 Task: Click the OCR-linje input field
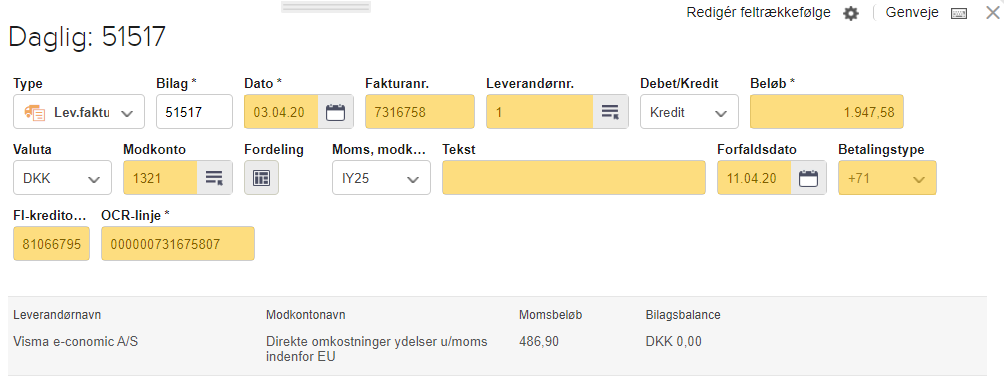tap(178, 243)
